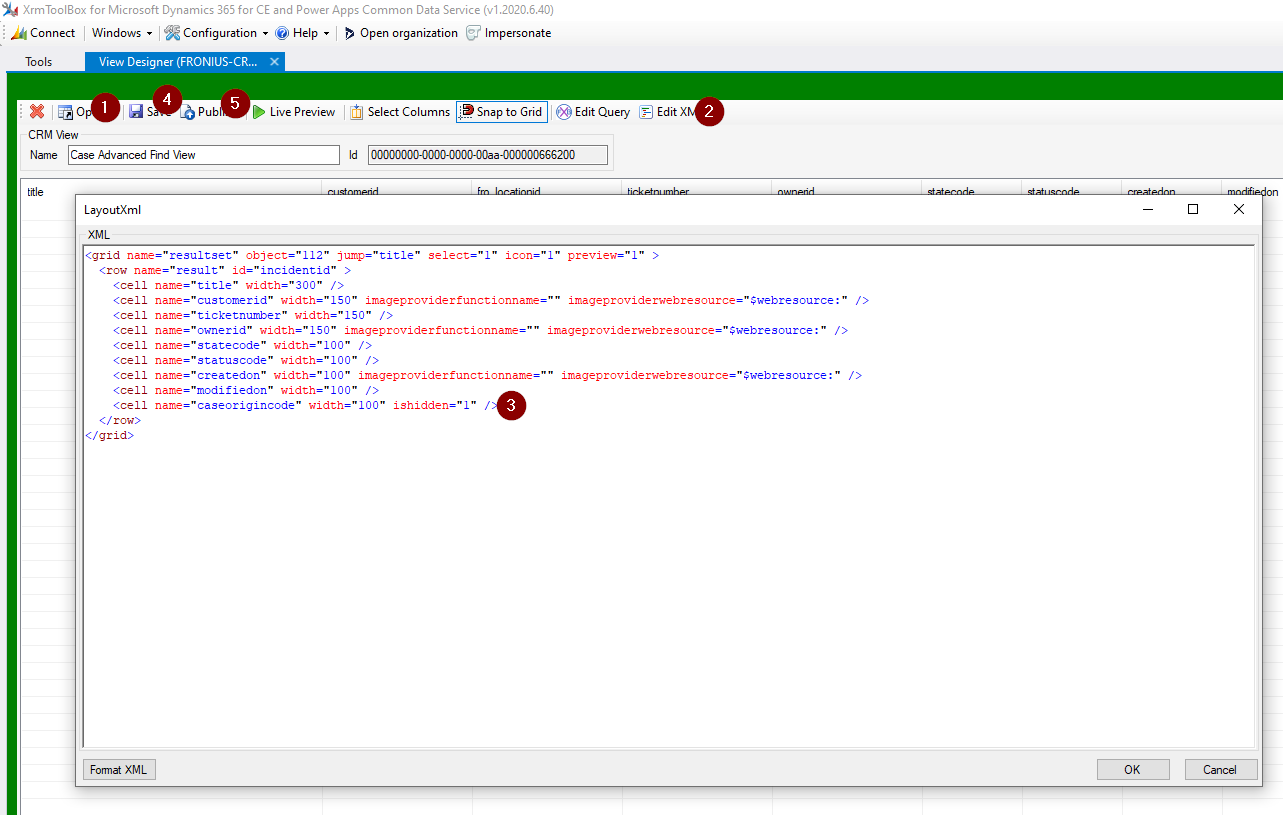Click the cell name="createdon" XML line
Screen dimensions: 1283x815
click(487, 375)
